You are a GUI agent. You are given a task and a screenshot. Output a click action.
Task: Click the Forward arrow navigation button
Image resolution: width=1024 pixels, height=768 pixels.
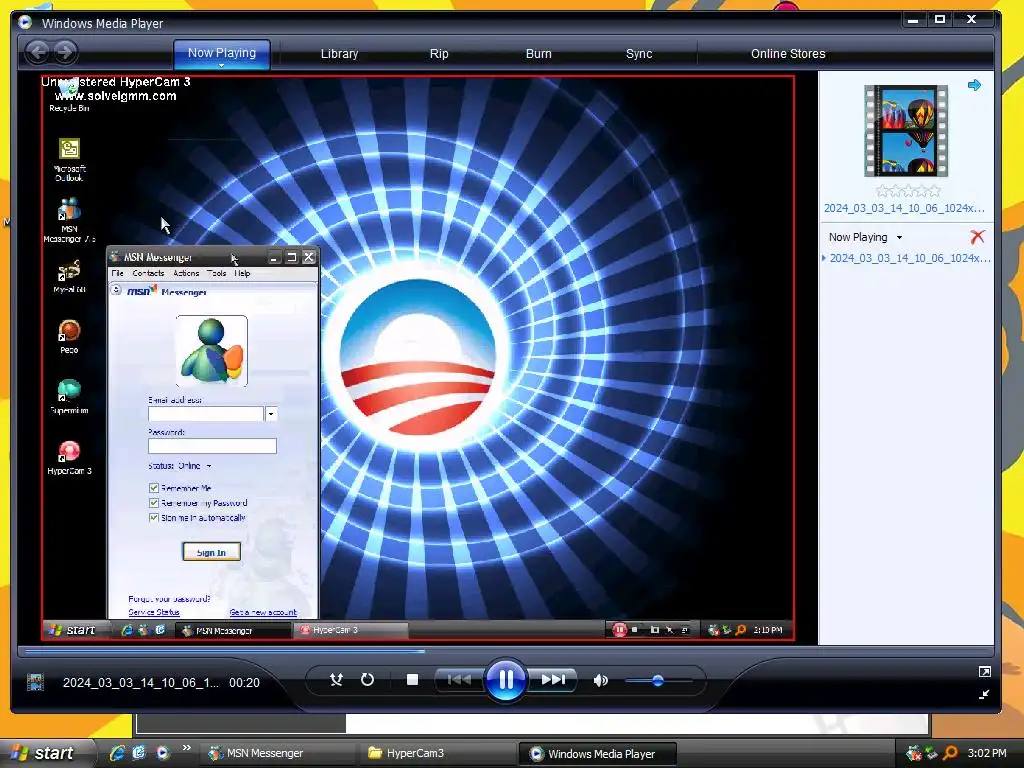[65, 52]
